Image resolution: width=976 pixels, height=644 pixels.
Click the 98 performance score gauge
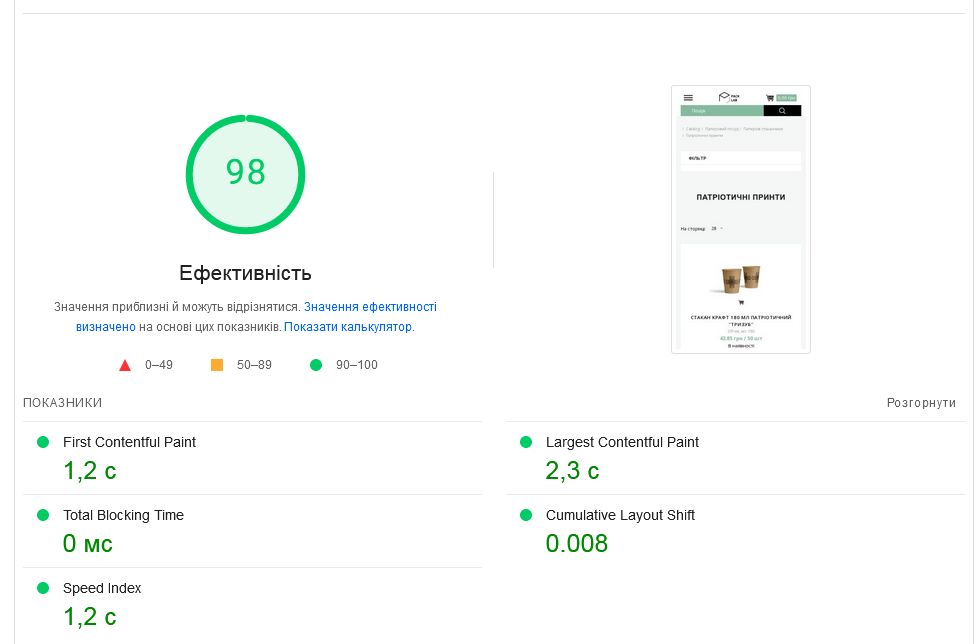click(245, 173)
